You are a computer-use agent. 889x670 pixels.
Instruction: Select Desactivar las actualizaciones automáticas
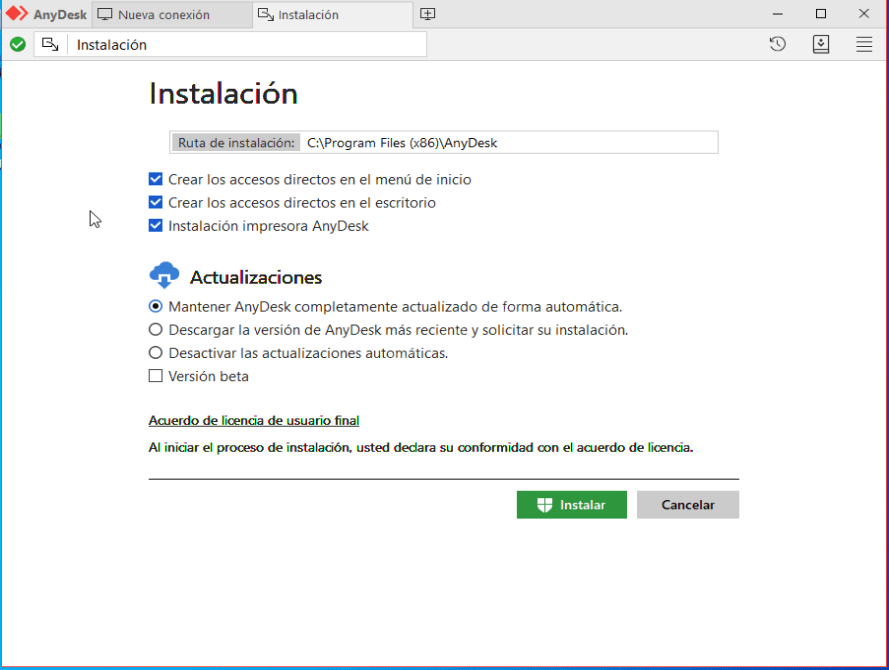coord(156,352)
